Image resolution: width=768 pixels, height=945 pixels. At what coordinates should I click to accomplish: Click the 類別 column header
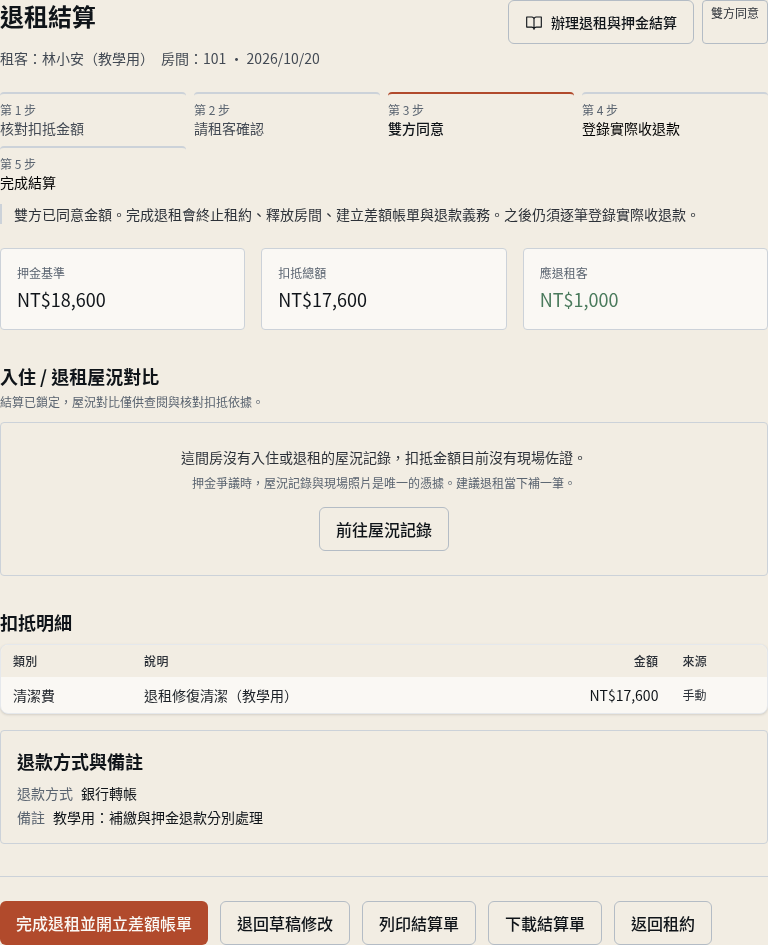pos(25,661)
